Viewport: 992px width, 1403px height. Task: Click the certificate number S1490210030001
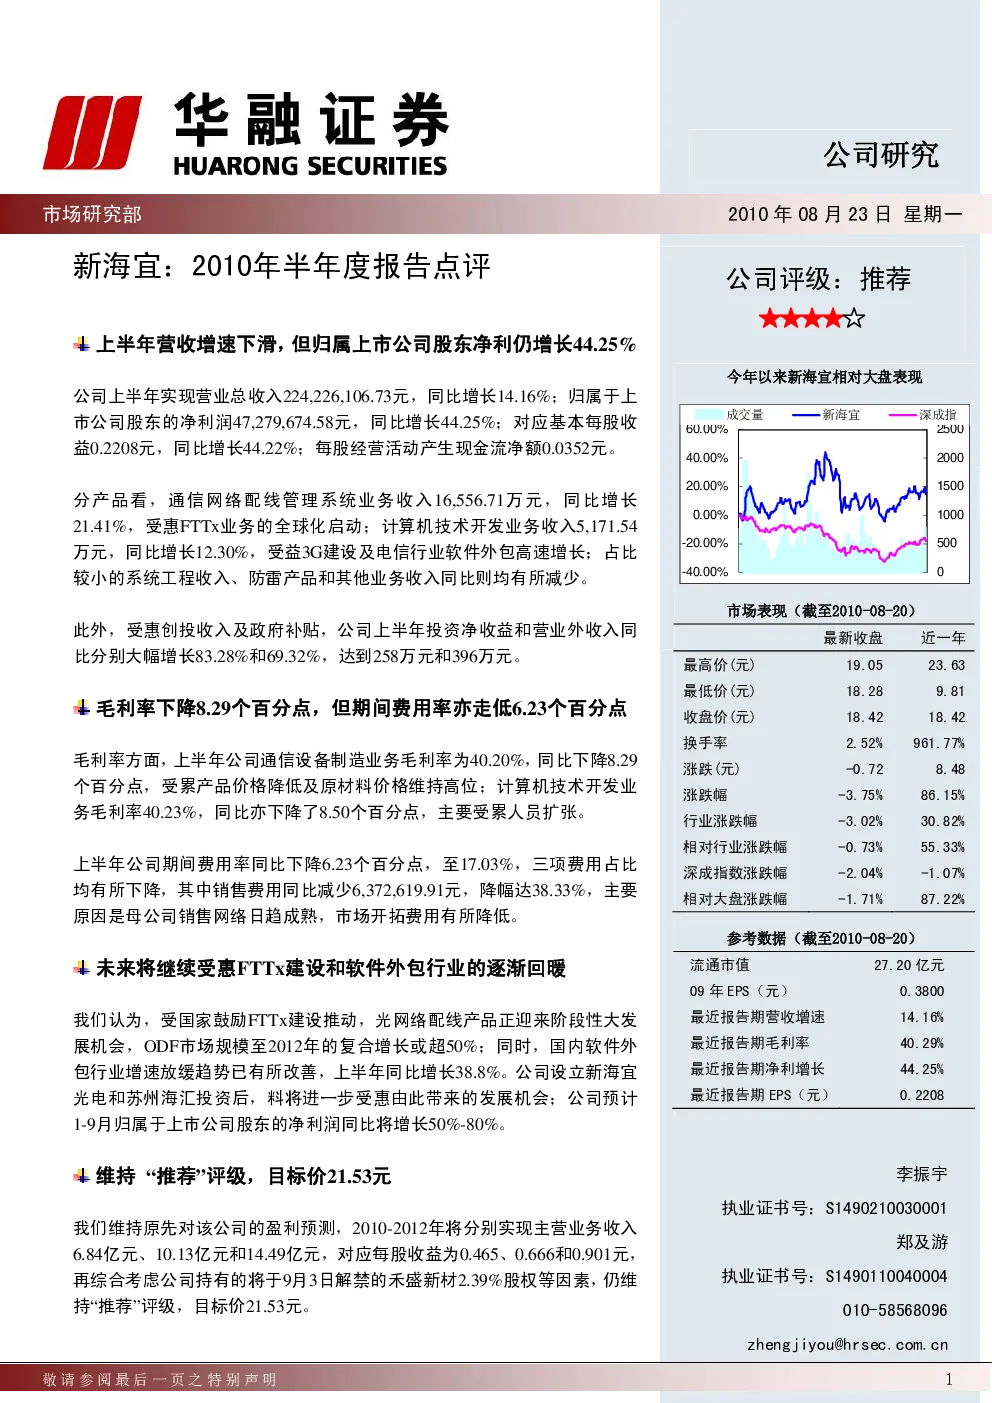tap(886, 1208)
